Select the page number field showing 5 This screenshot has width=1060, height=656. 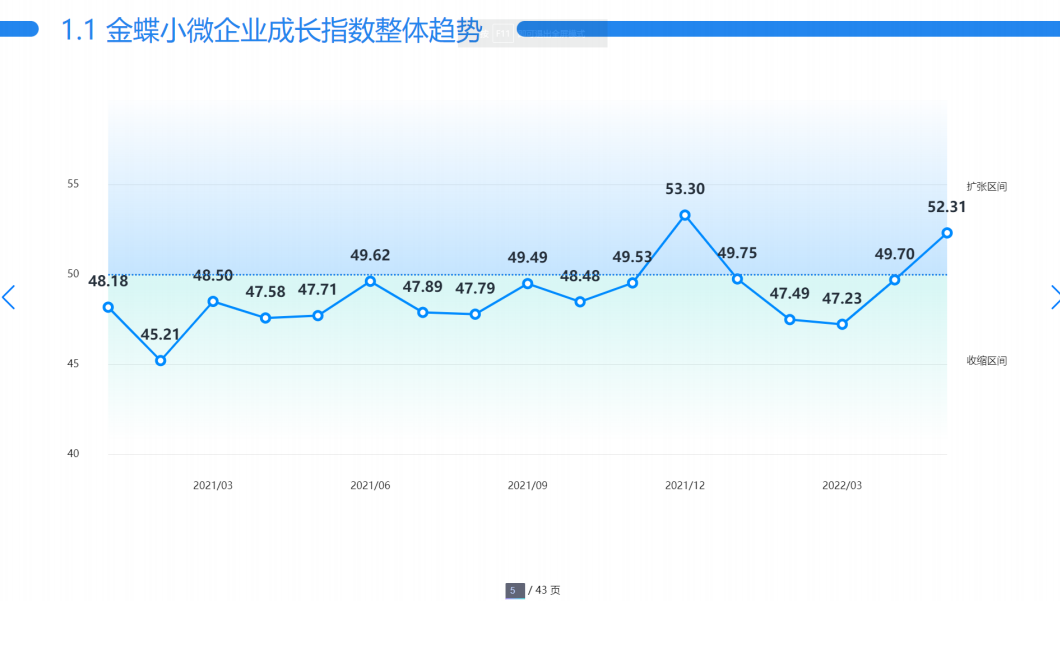pos(514,591)
